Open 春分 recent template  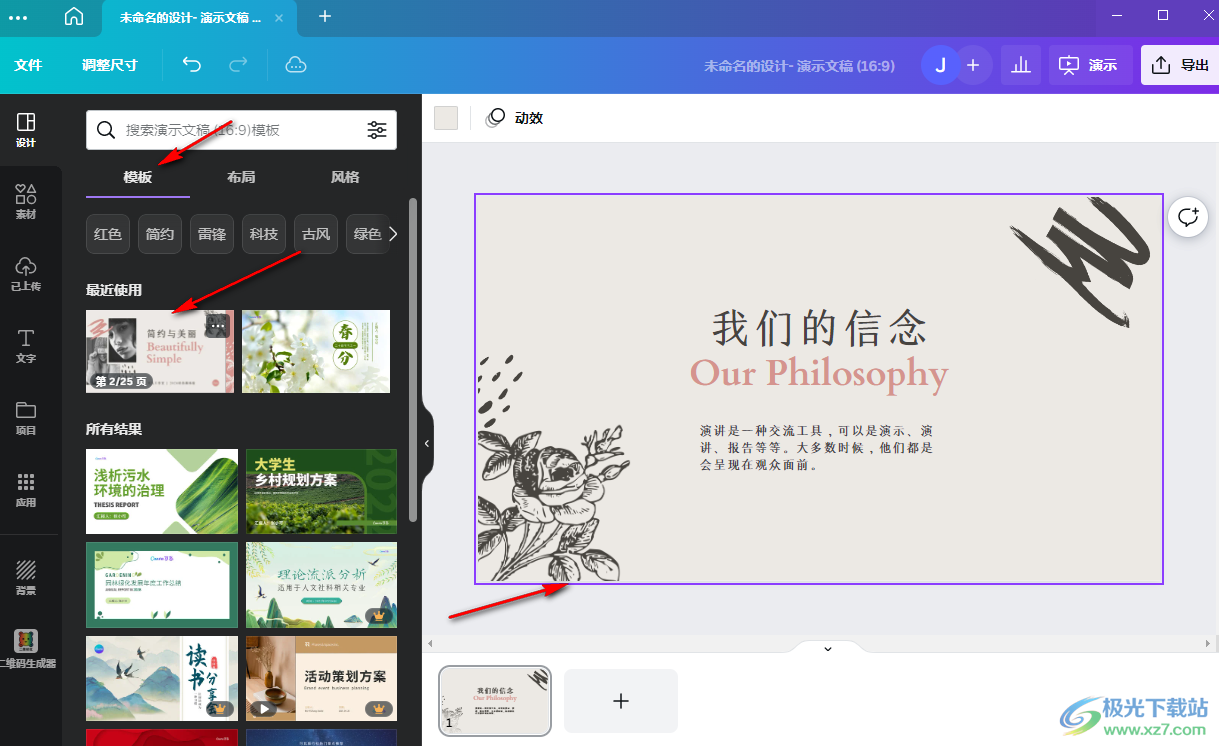316,351
